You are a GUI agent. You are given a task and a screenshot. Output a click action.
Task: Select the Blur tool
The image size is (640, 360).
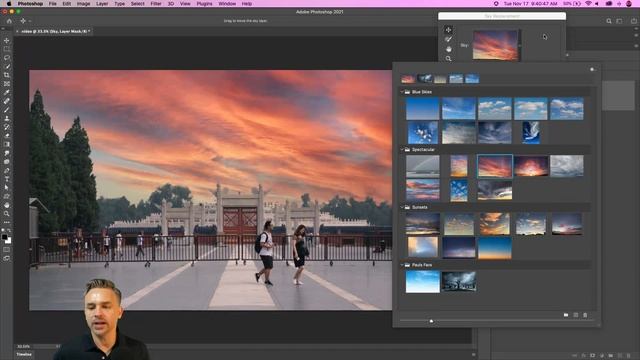[7, 153]
